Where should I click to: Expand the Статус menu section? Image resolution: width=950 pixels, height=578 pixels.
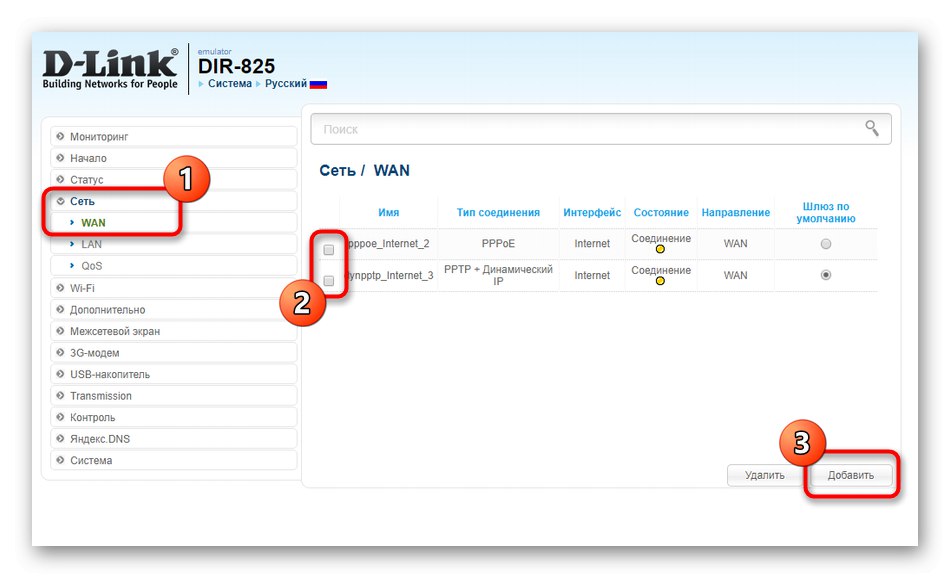tap(174, 179)
